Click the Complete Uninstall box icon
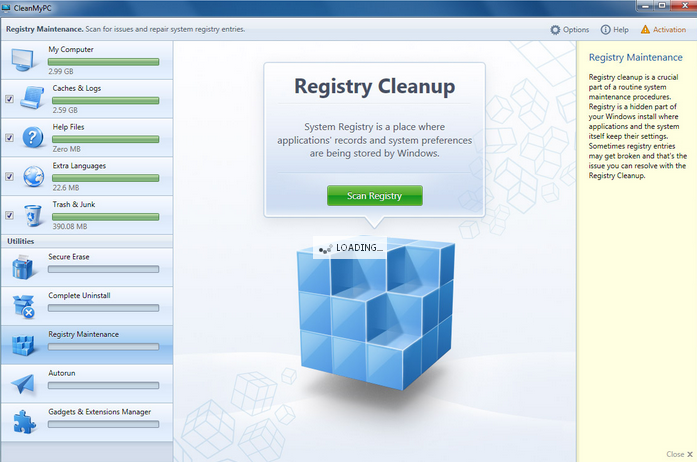Screen dimensions: 697x462 click(x=23, y=306)
